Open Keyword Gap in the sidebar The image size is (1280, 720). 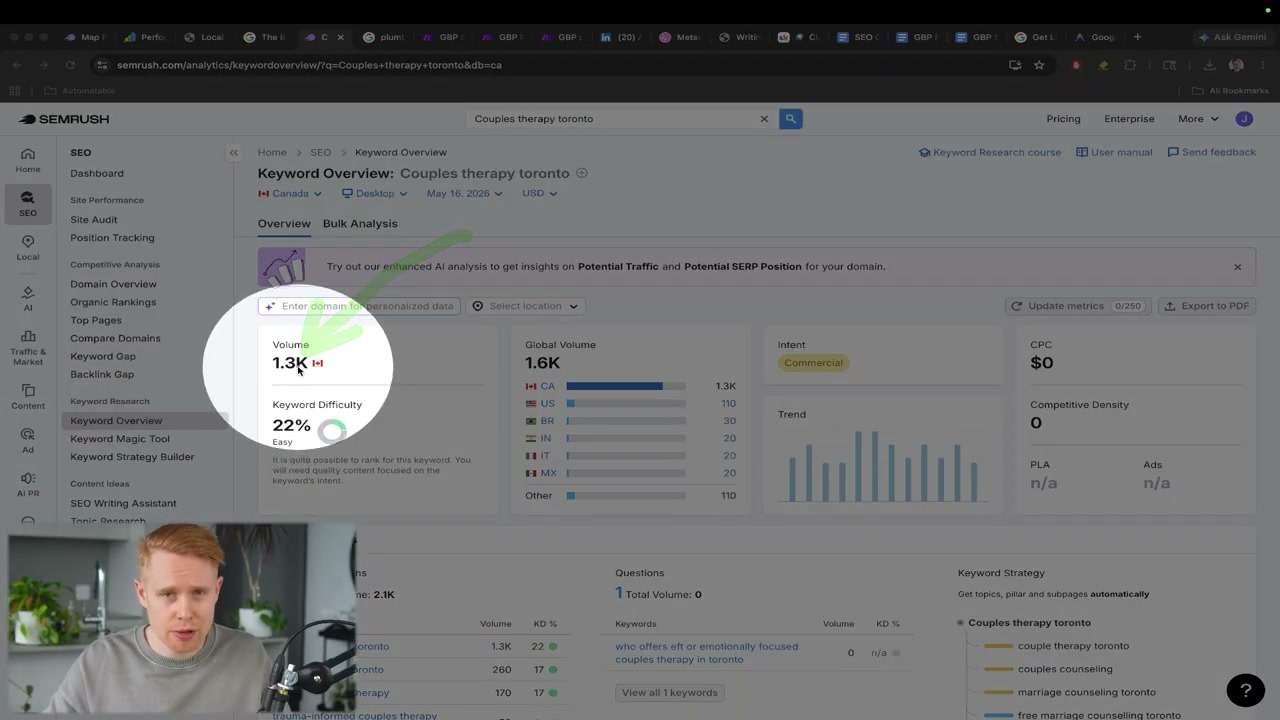[x=103, y=356]
